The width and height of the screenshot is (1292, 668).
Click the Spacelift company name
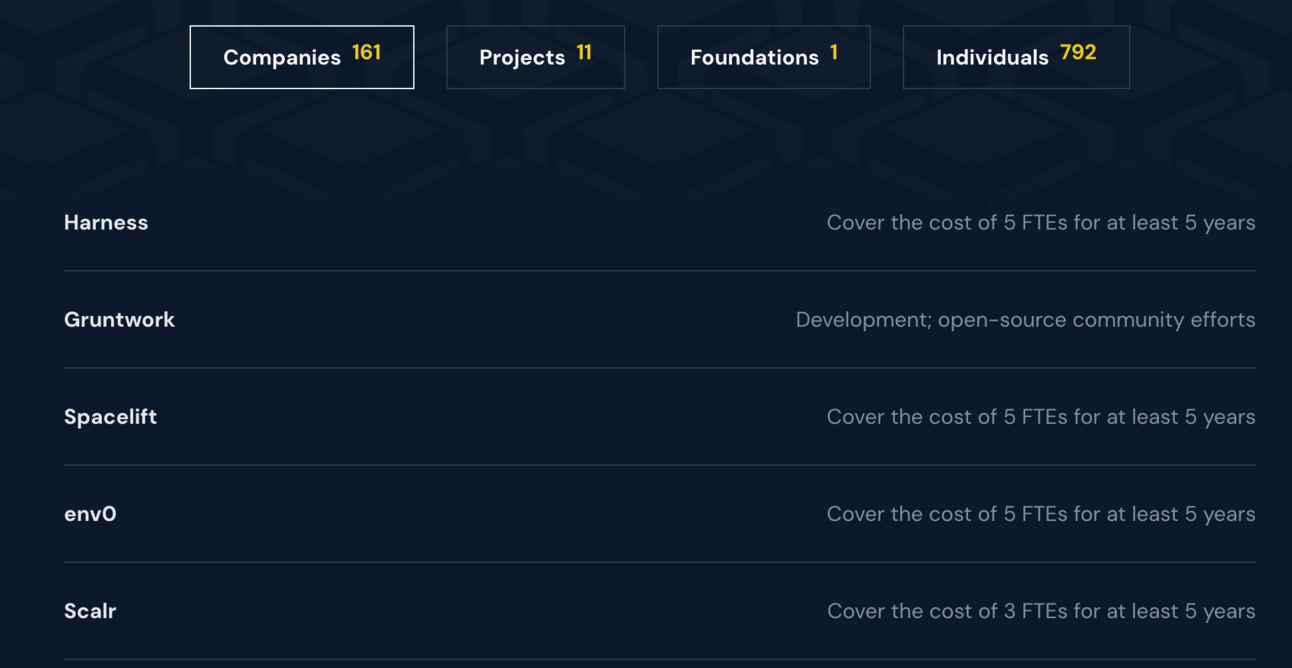click(x=110, y=416)
